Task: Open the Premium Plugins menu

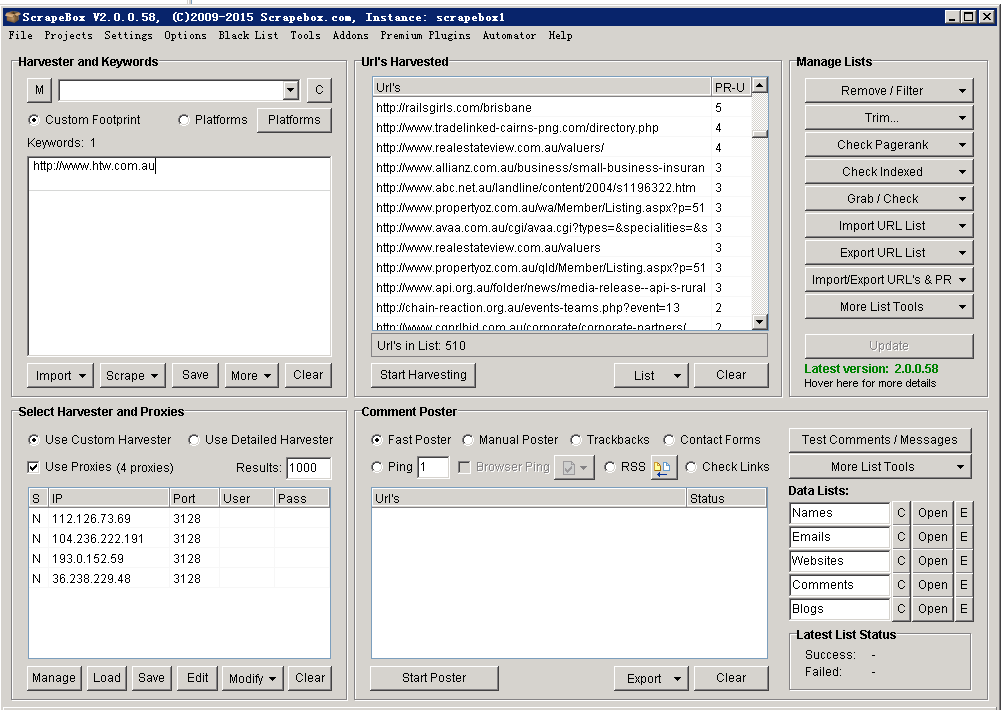Action: [x=425, y=36]
